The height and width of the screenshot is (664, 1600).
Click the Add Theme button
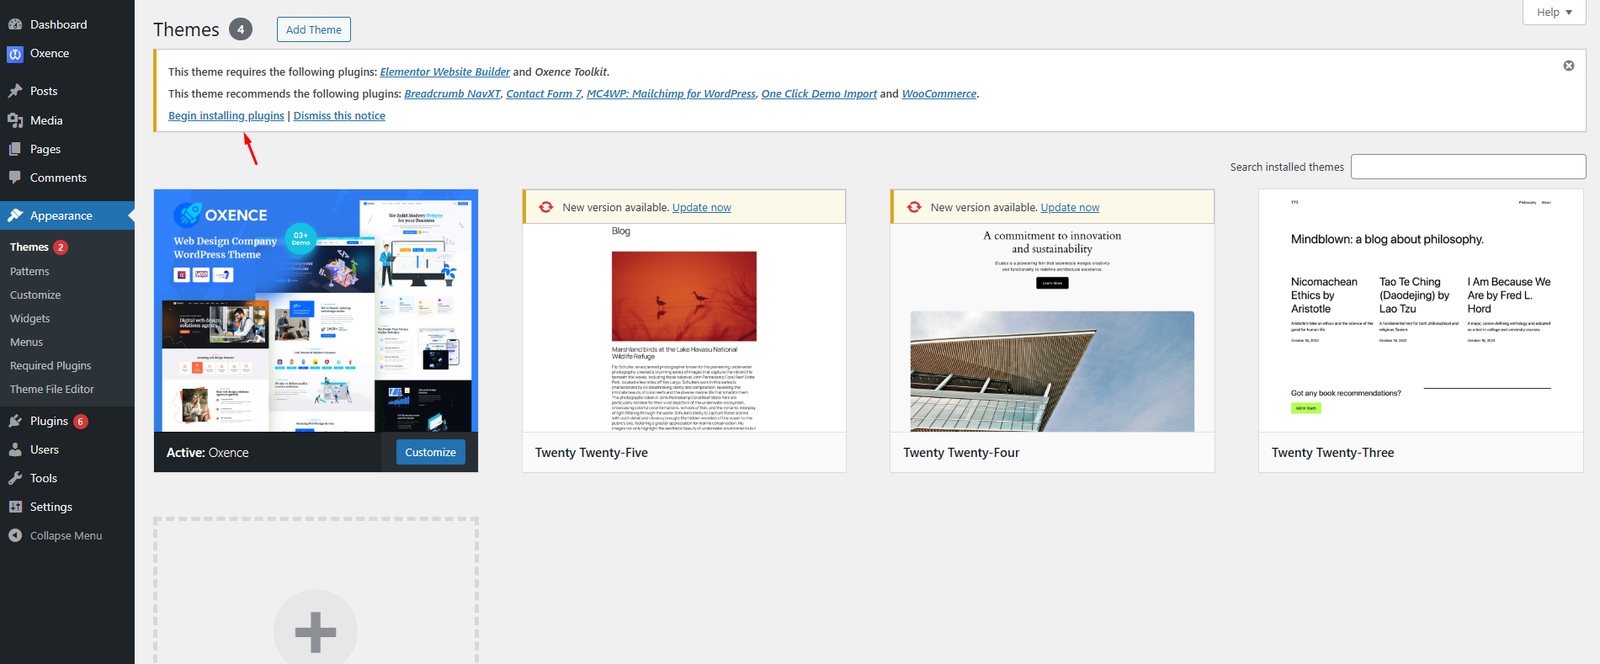313,30
